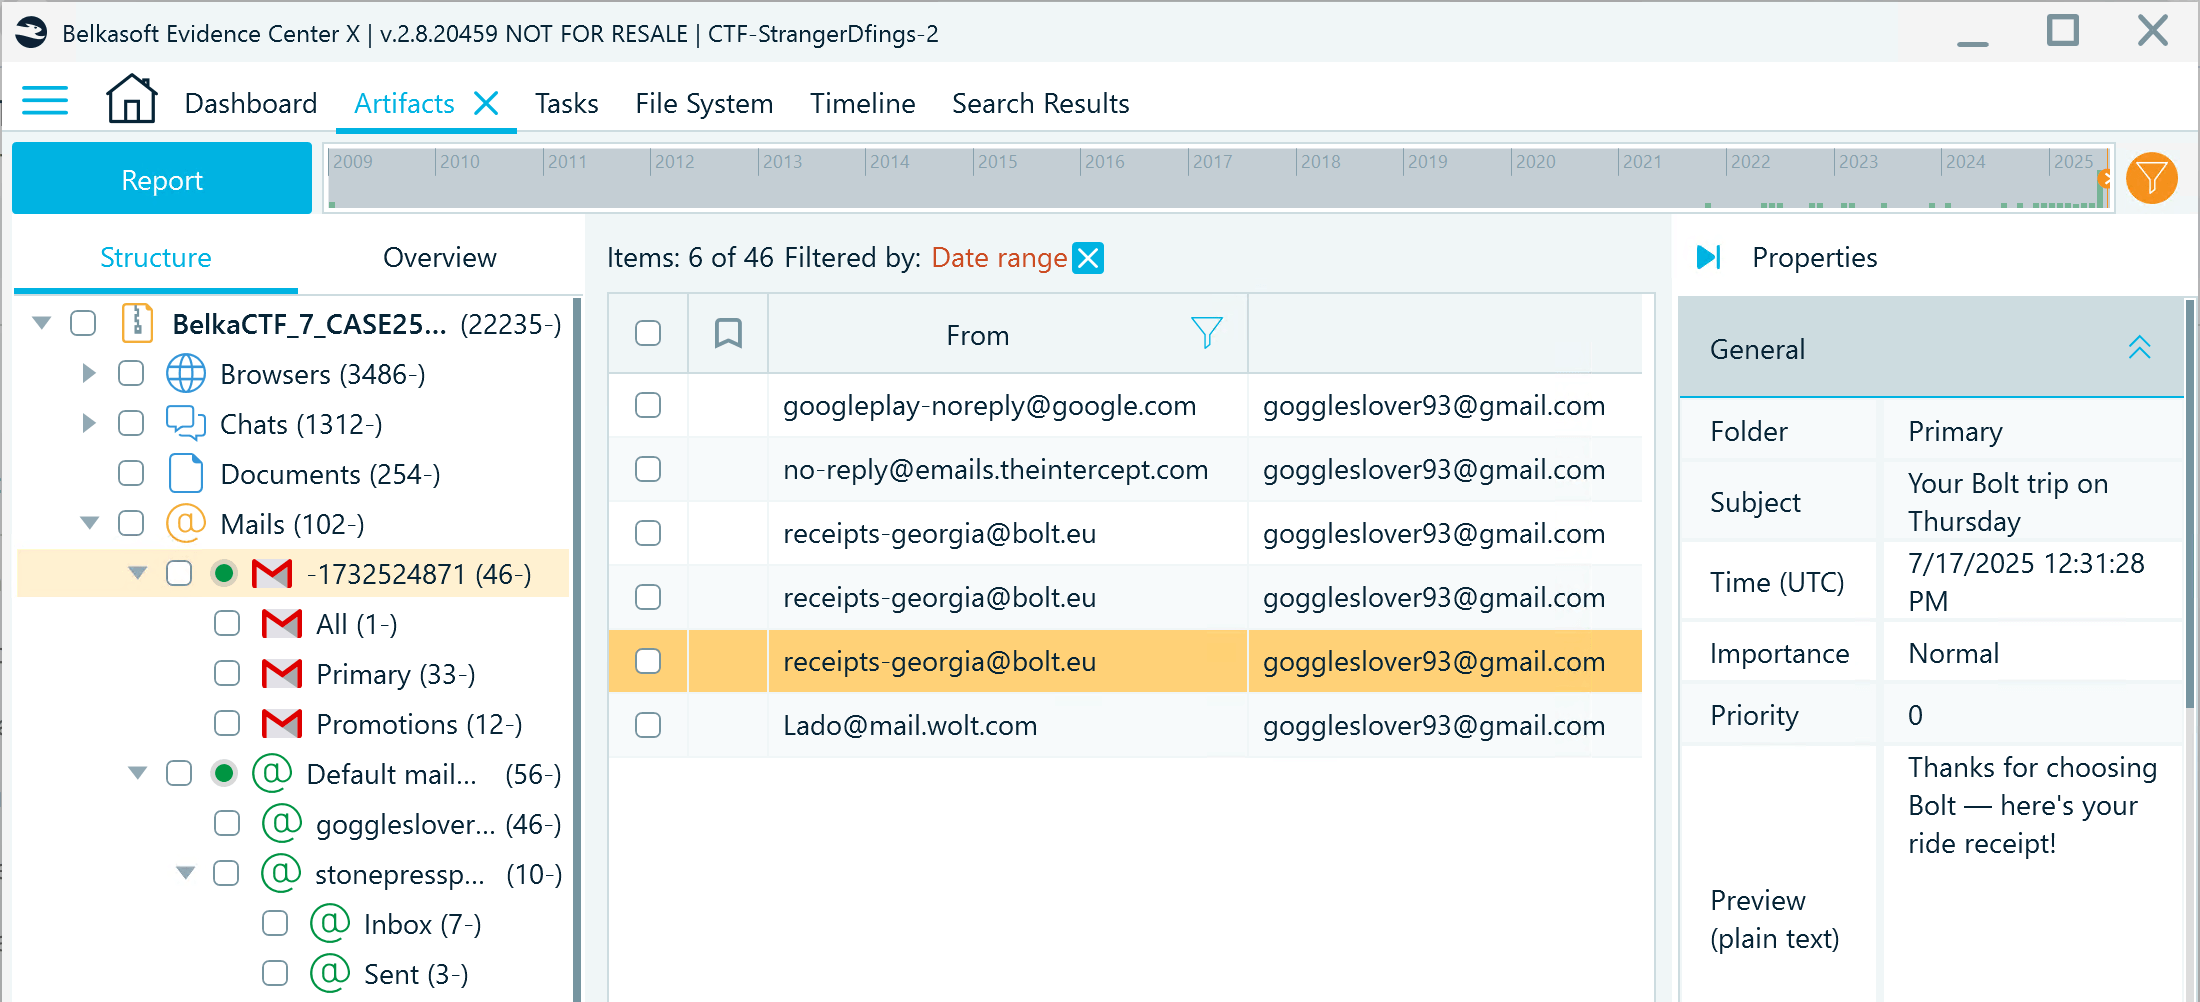Screen dimensions: 2200x1002
Task: Click Gmail icon for -1732524871
Action: click(272, 574)
